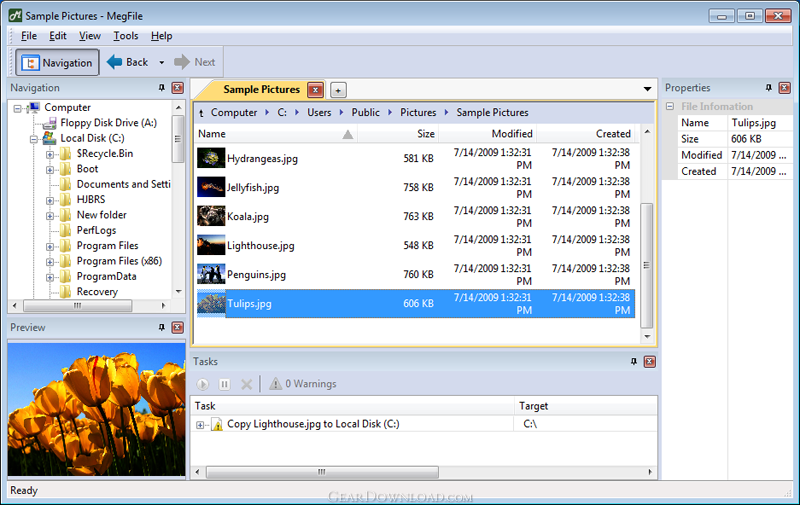Toggle the Navigation panel button
Viewport: 800px width, 505px height.
[57, 63]
